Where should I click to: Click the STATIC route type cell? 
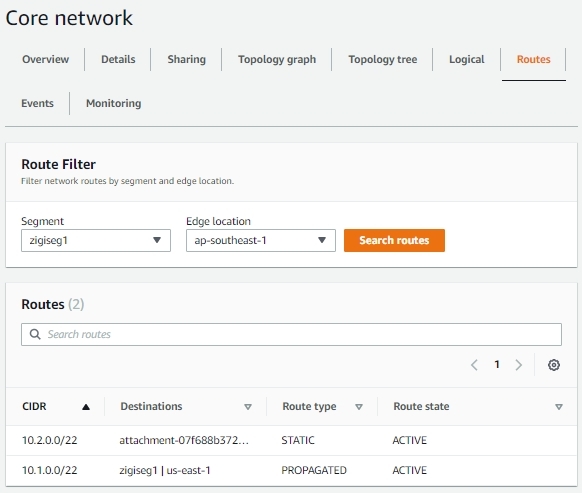click(298, 440)
